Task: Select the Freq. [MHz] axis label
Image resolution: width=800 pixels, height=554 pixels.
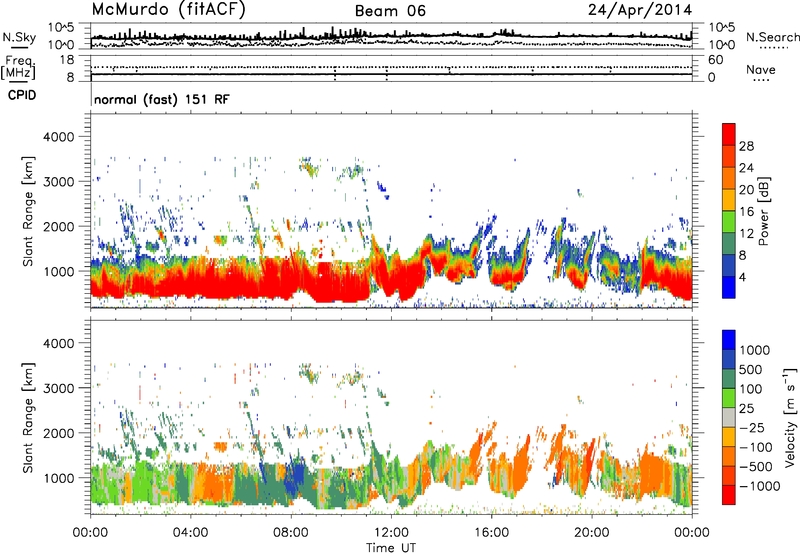Action: click(x=18, y=67)
